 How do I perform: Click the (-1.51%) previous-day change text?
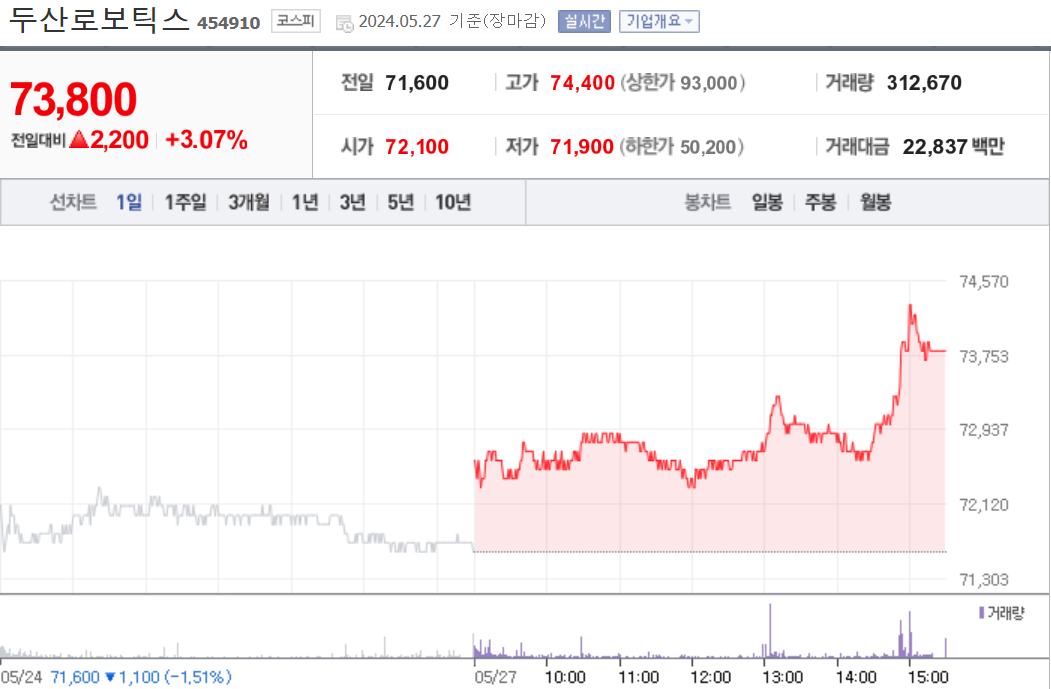[x=197, y=677]
